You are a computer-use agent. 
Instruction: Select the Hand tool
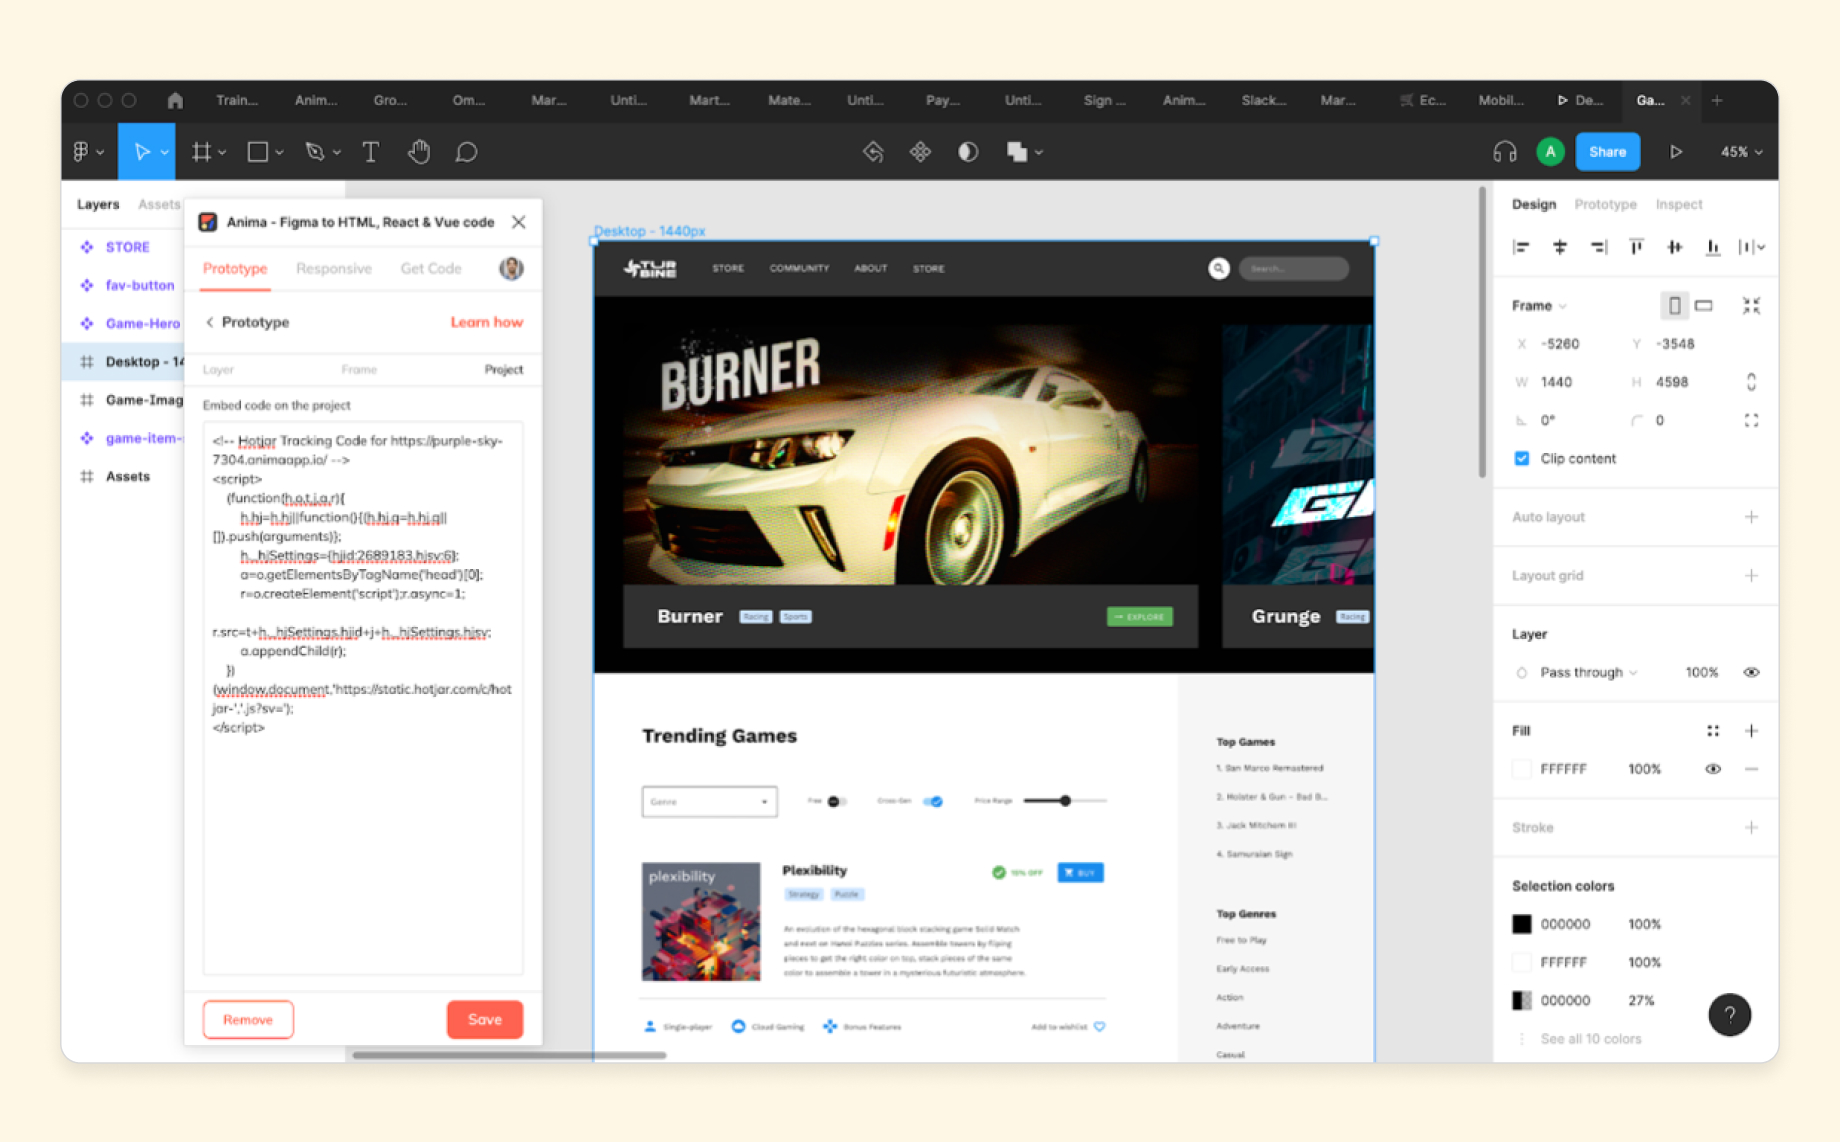click(418, 152)
